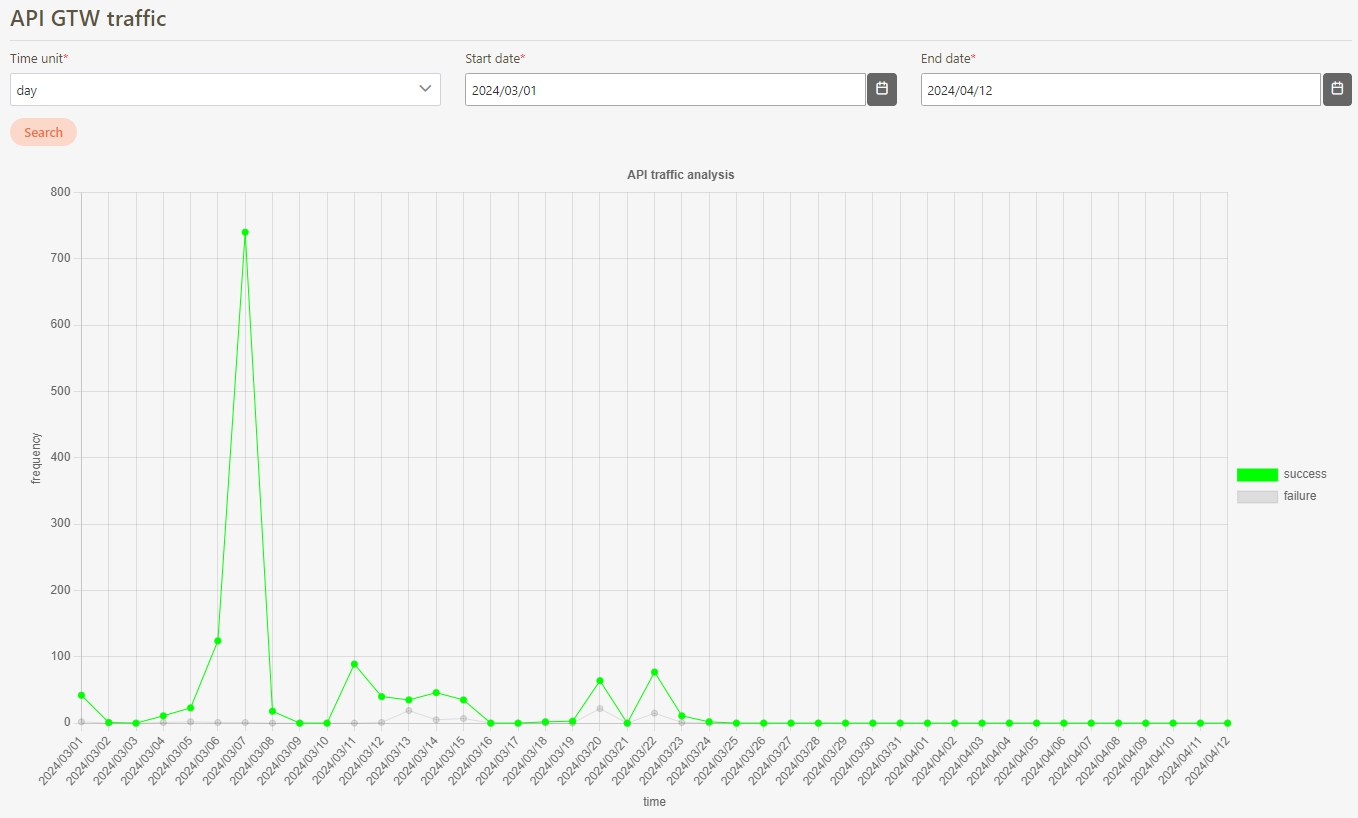This screenshot has width=1358, height=818.
Task: Click the Start date input field
Action: pos(665,90)
